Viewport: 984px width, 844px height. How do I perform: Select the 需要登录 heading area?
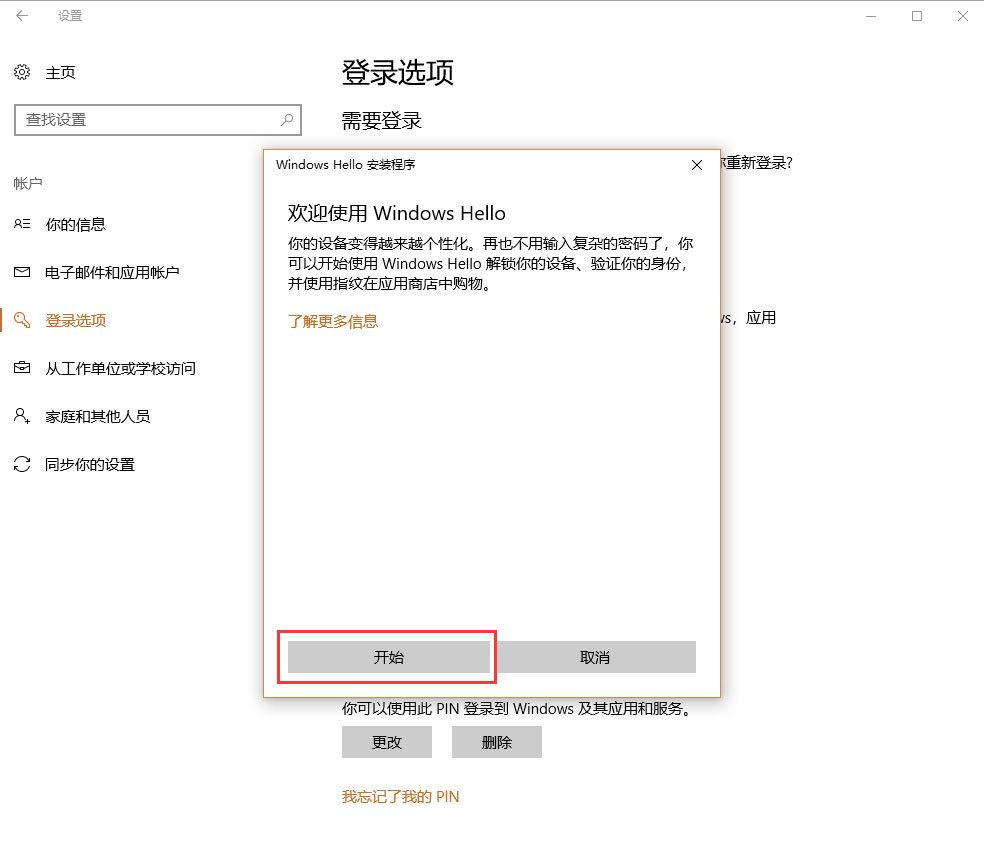[382, 120]
